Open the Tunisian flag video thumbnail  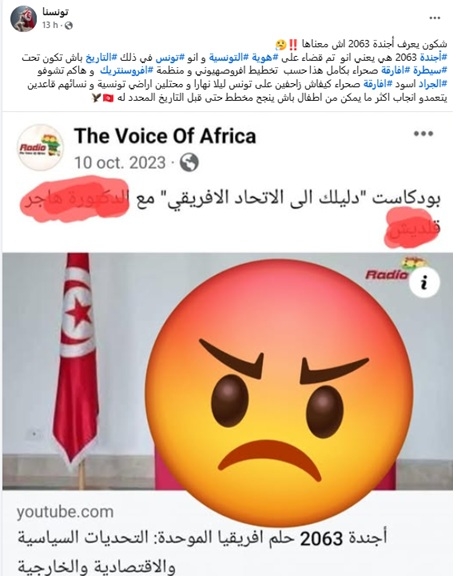(x=227, y=371)
